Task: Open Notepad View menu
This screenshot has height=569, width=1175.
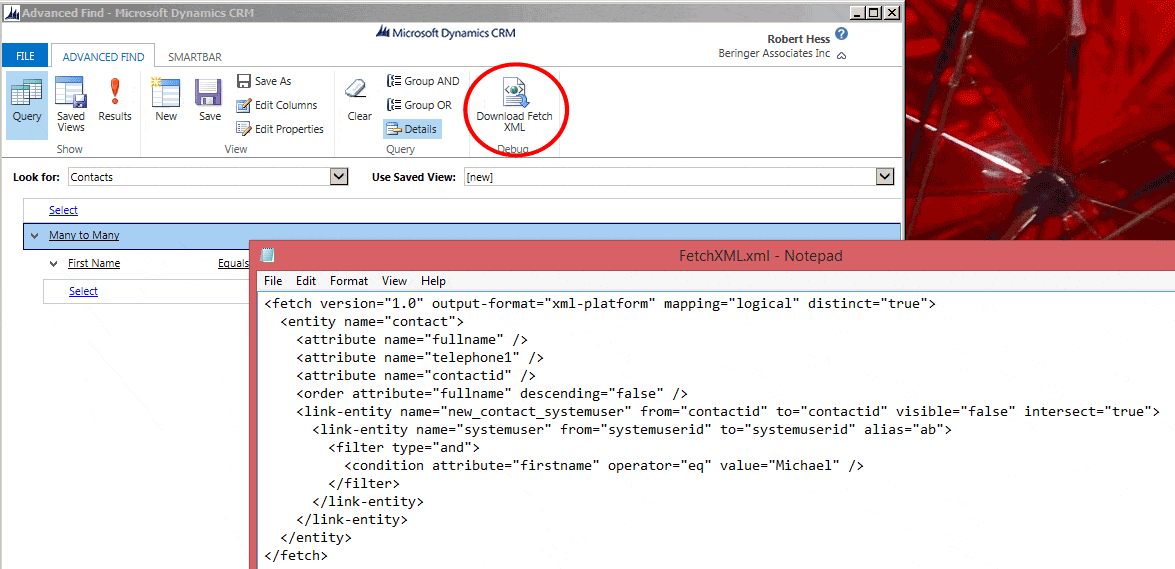Action: [394, 281]
